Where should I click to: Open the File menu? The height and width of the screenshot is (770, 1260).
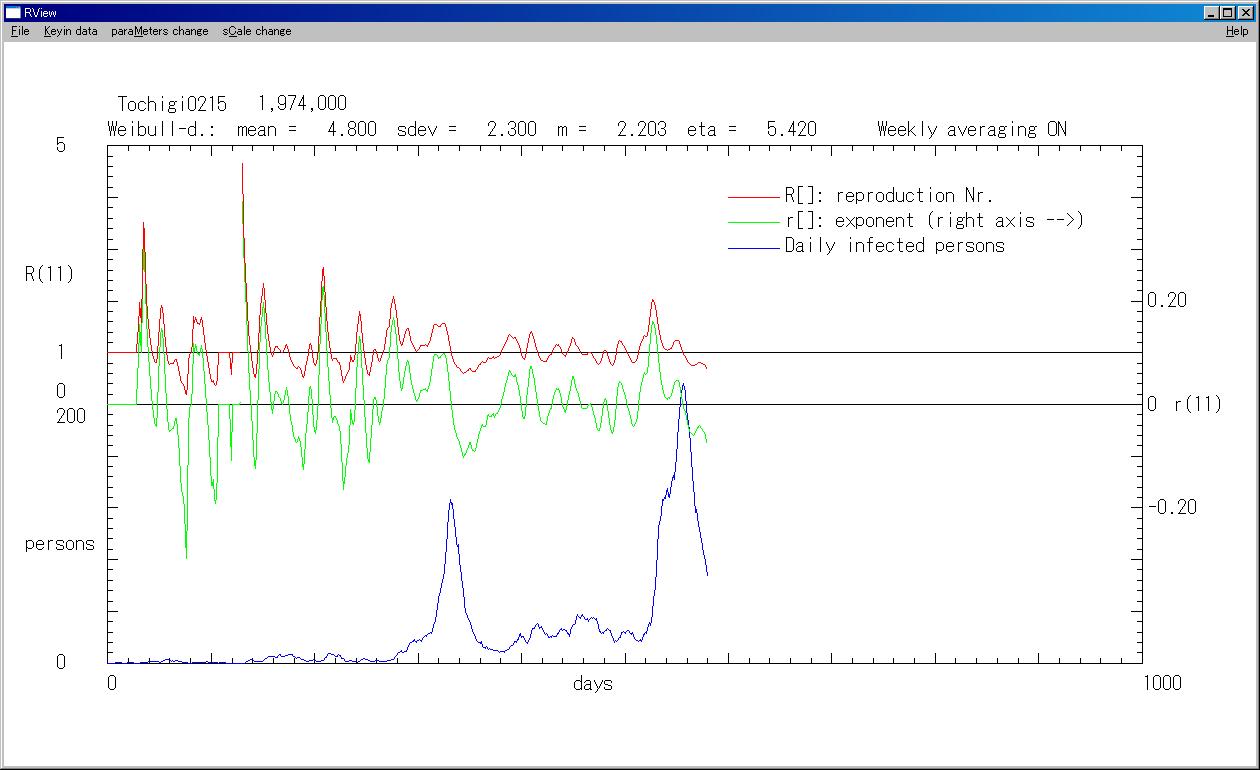click(x=20, y=31)
